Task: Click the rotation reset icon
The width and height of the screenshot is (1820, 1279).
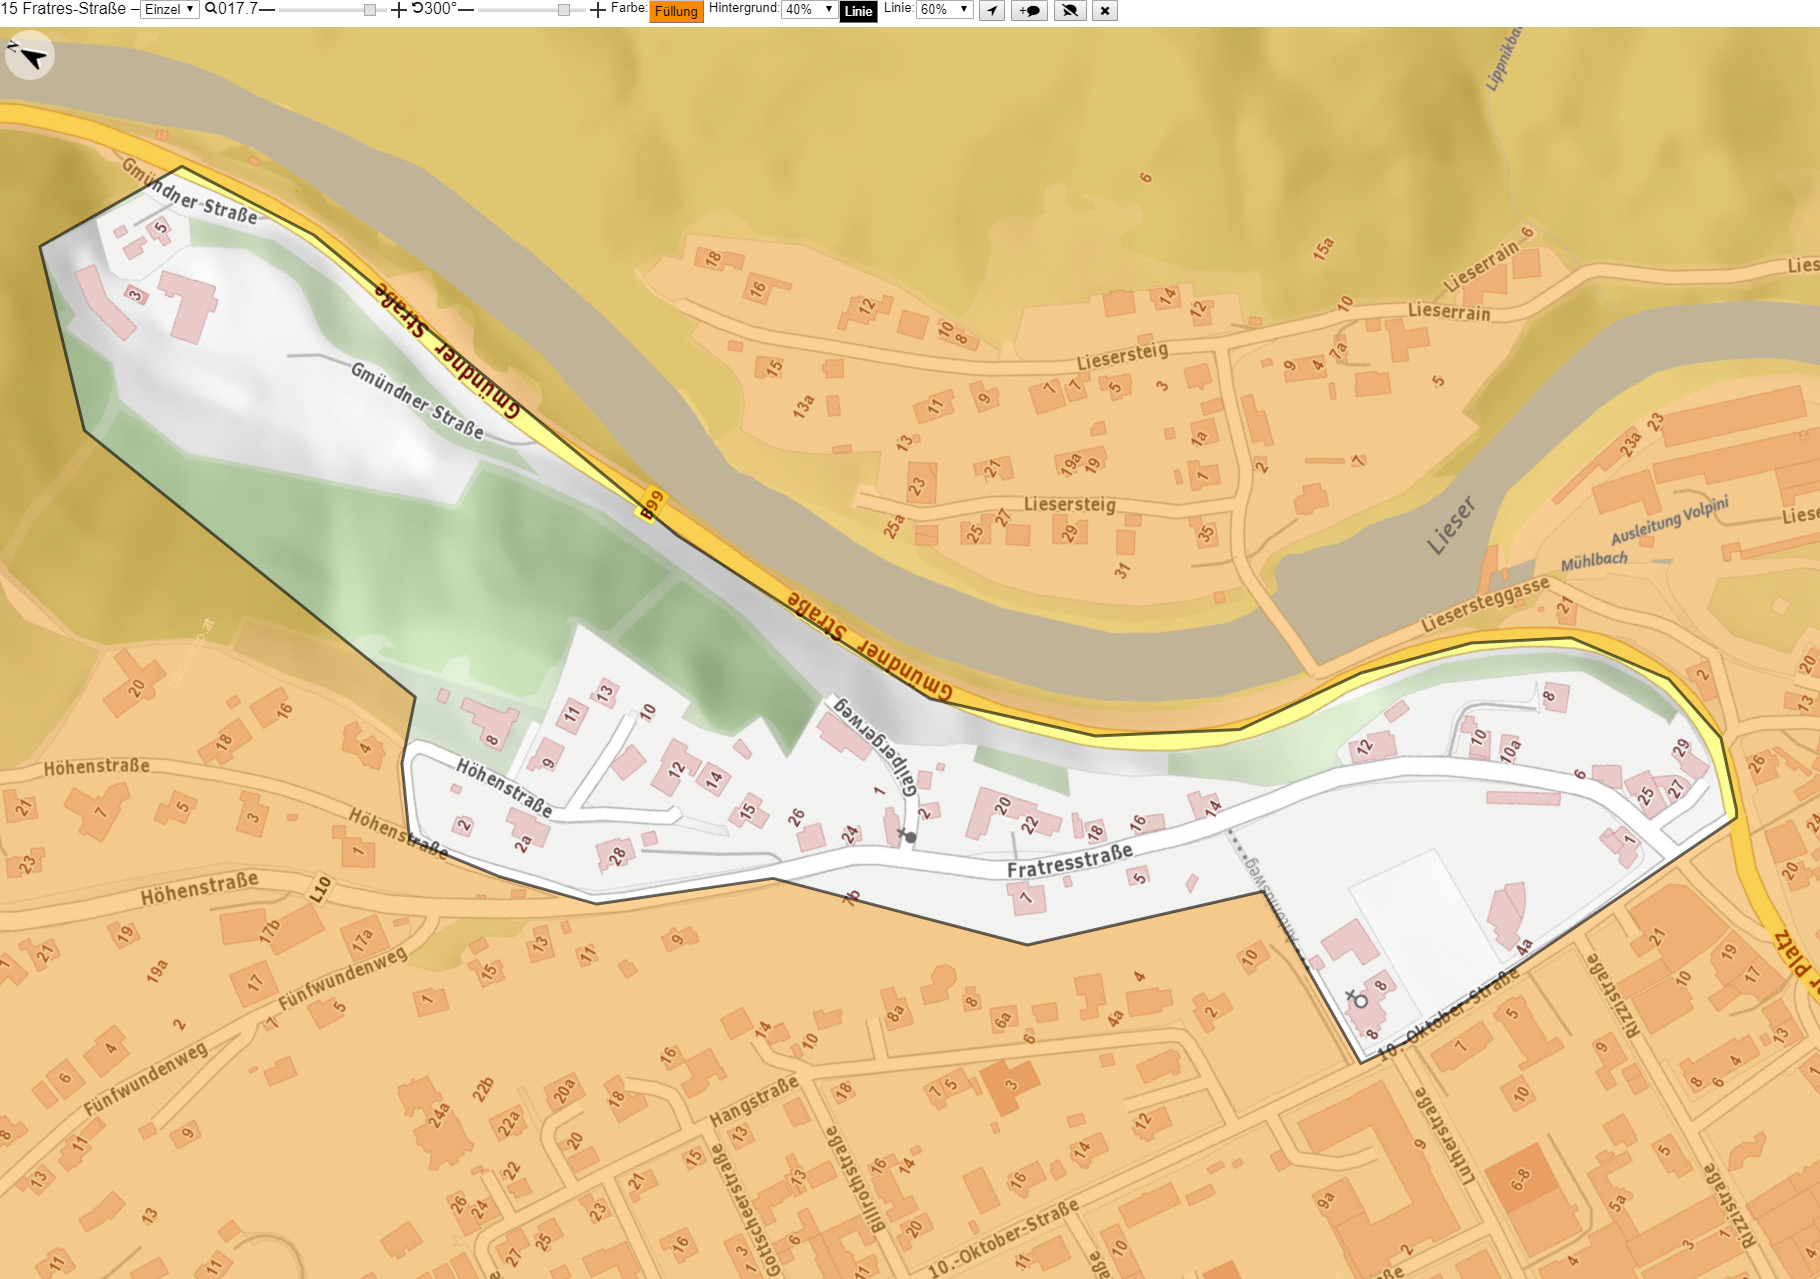Action: pyautogui.click(x=417, y=9)
